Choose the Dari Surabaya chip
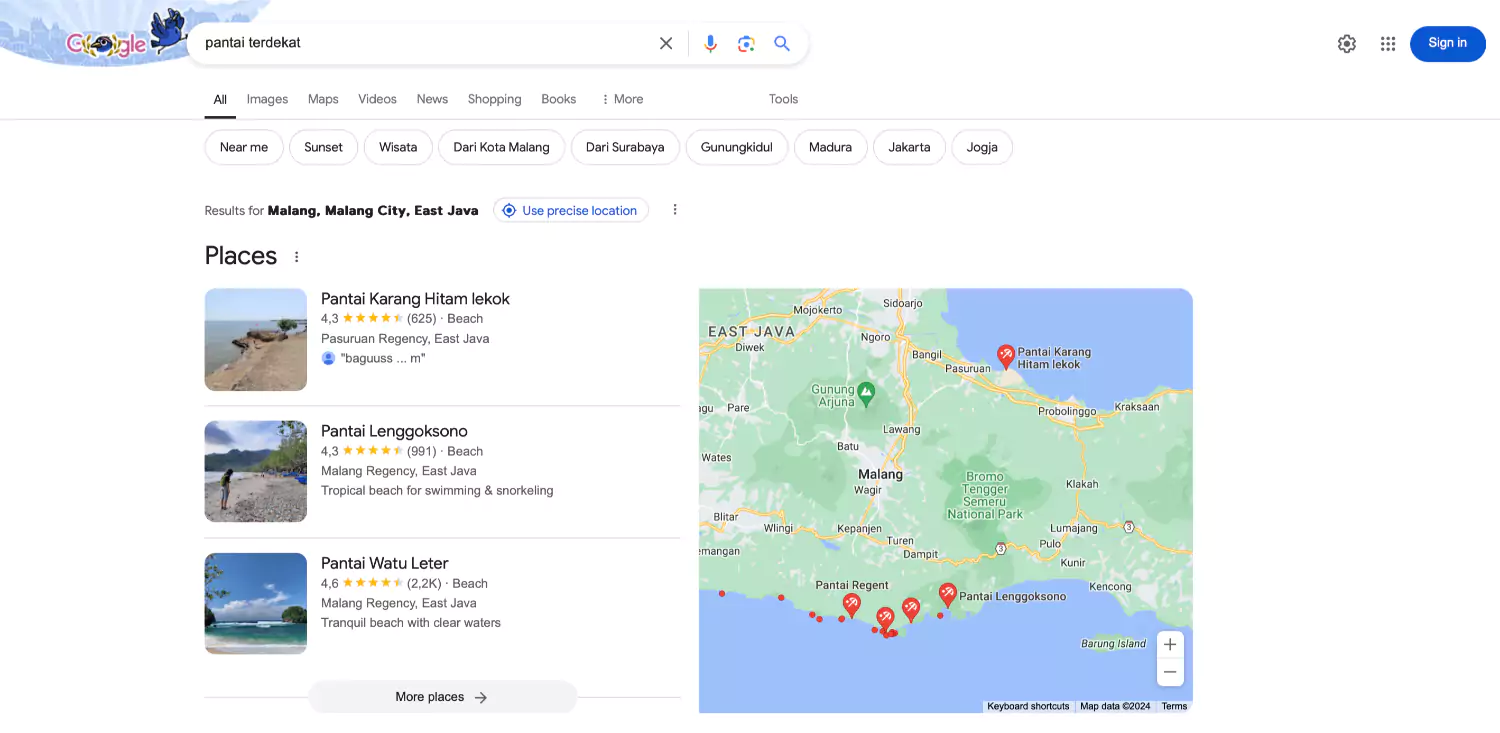This screenshot has height=733, width=1500. pyautogui.click(x=625, y=147)
